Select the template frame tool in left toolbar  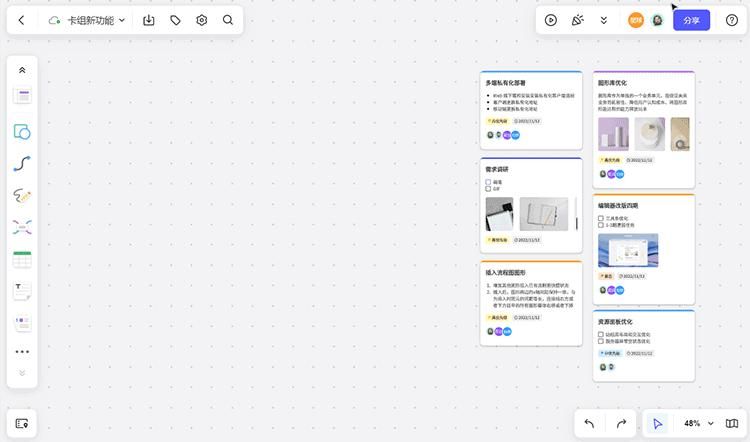pos(22,96)
